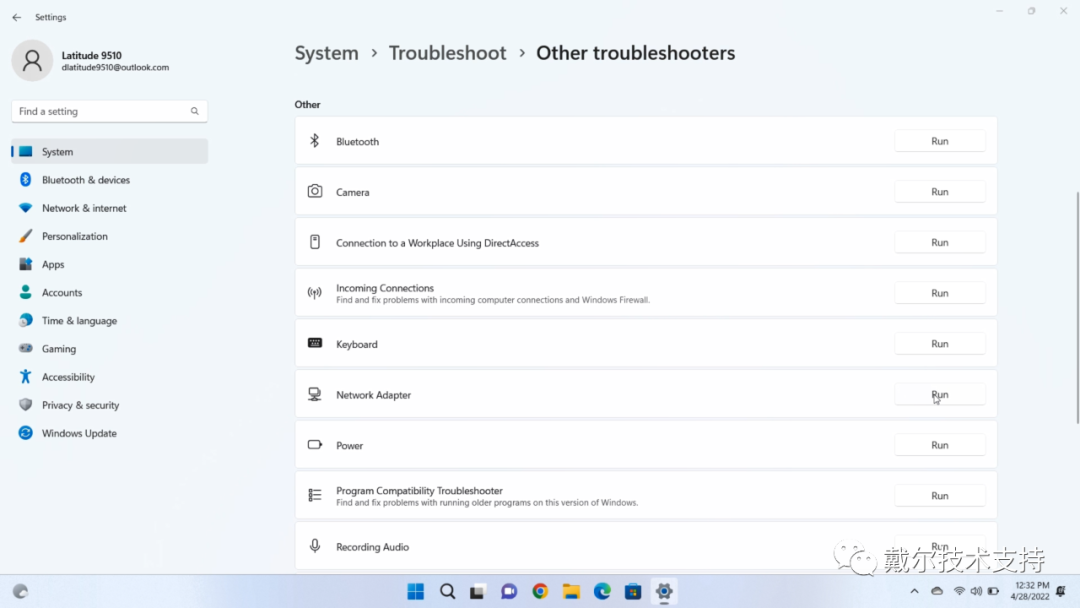Click the Recording Audio microphone icon
This screenshot has height=608, width=1080.
point(315,545)
